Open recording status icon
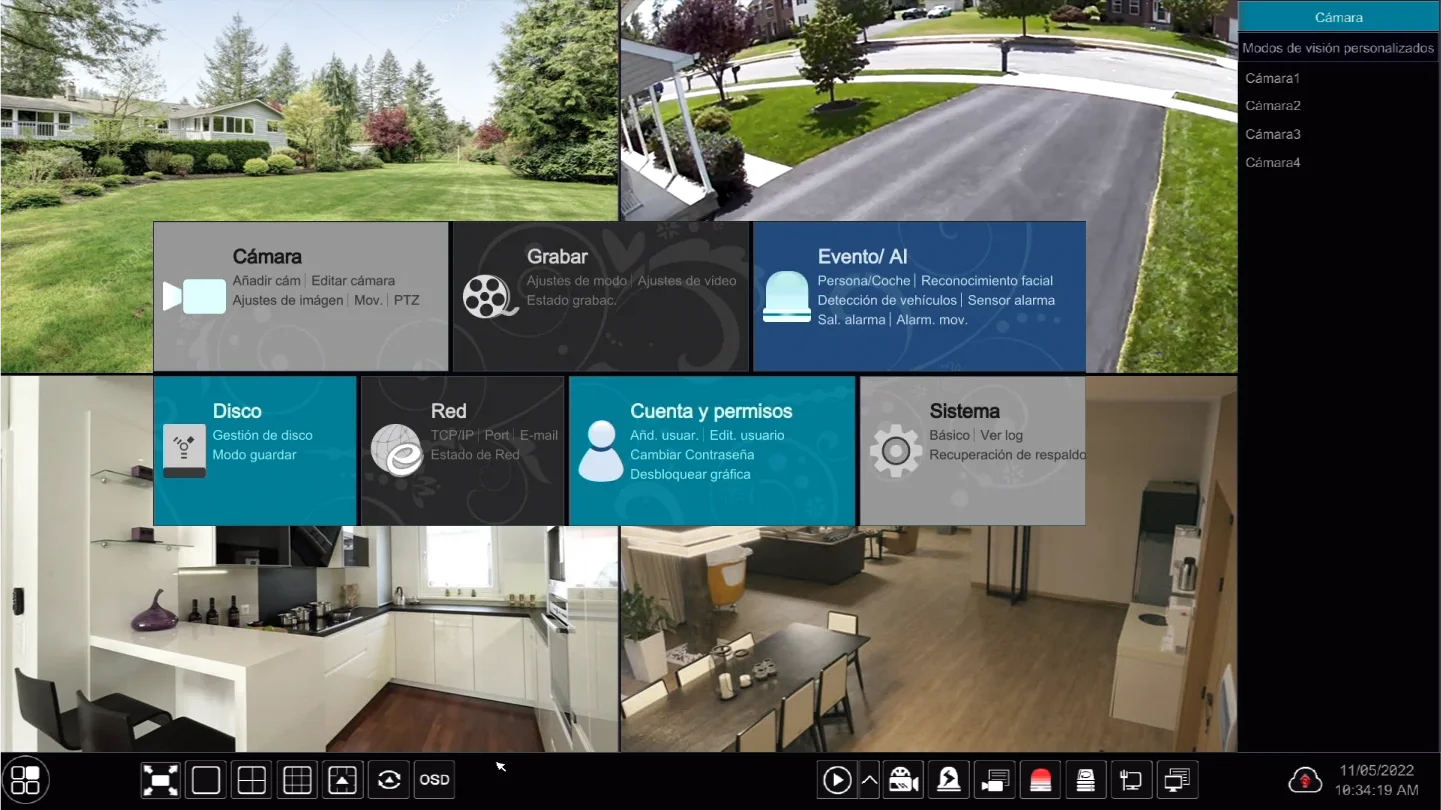 pos(994,780)
